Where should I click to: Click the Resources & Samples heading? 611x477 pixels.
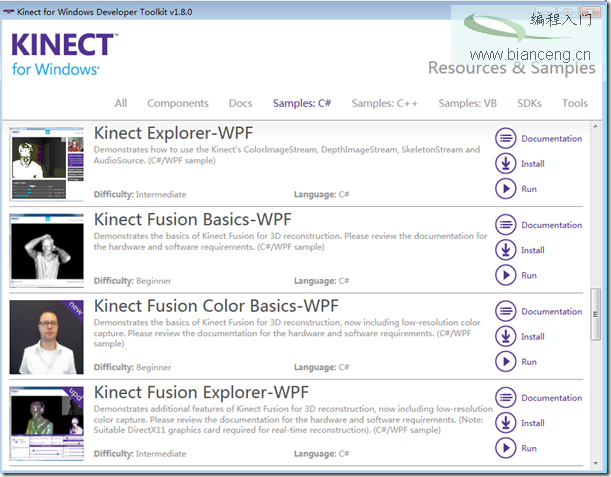(512, 68)
